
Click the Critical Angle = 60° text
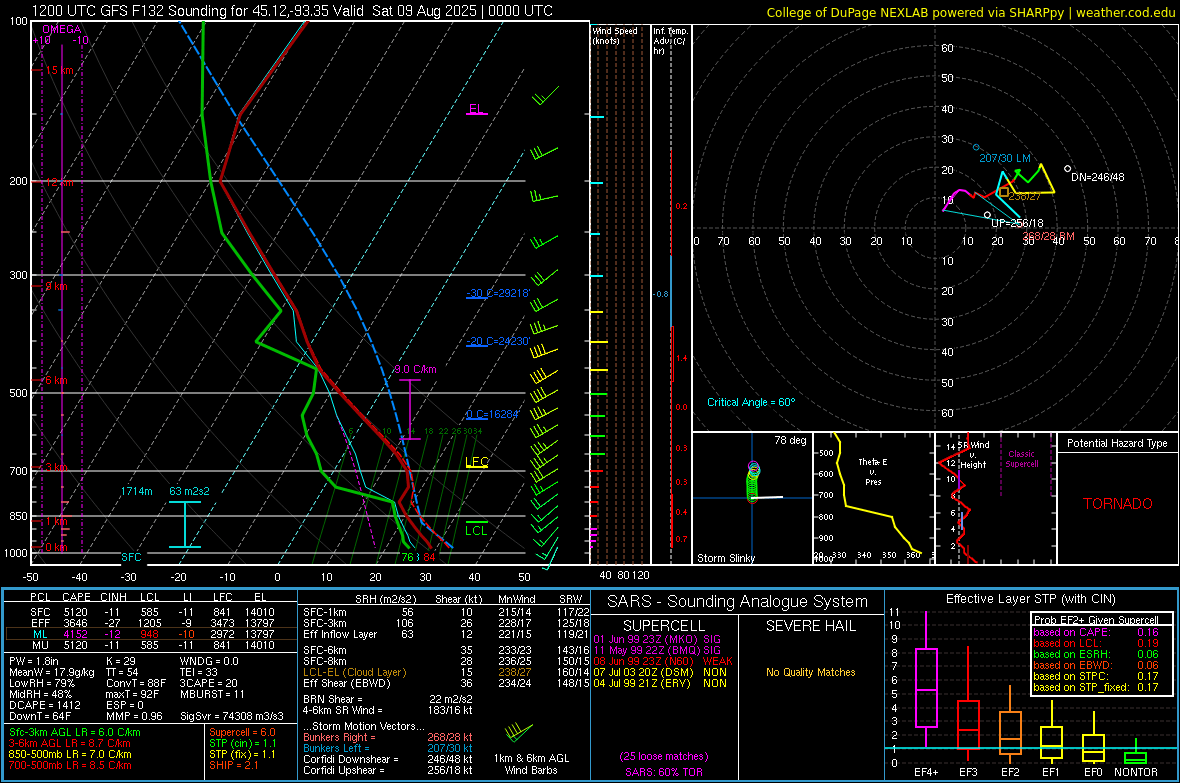751,402
